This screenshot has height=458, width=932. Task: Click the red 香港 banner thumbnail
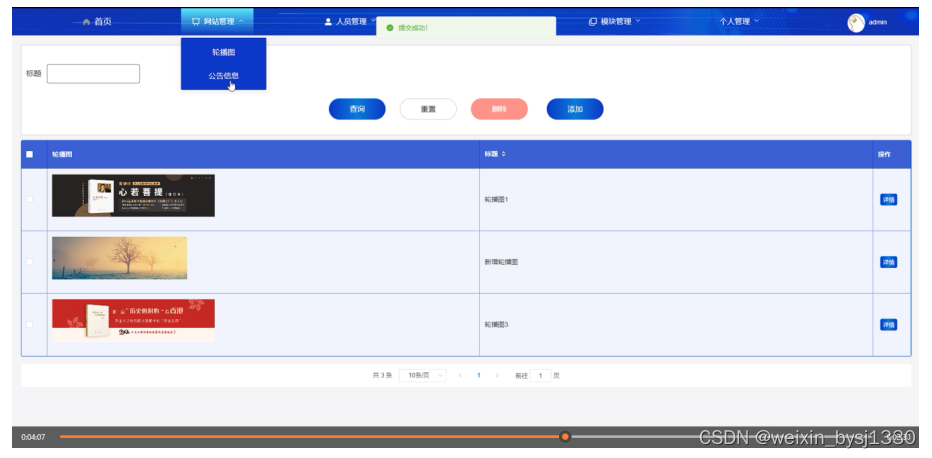pos(133,320)
